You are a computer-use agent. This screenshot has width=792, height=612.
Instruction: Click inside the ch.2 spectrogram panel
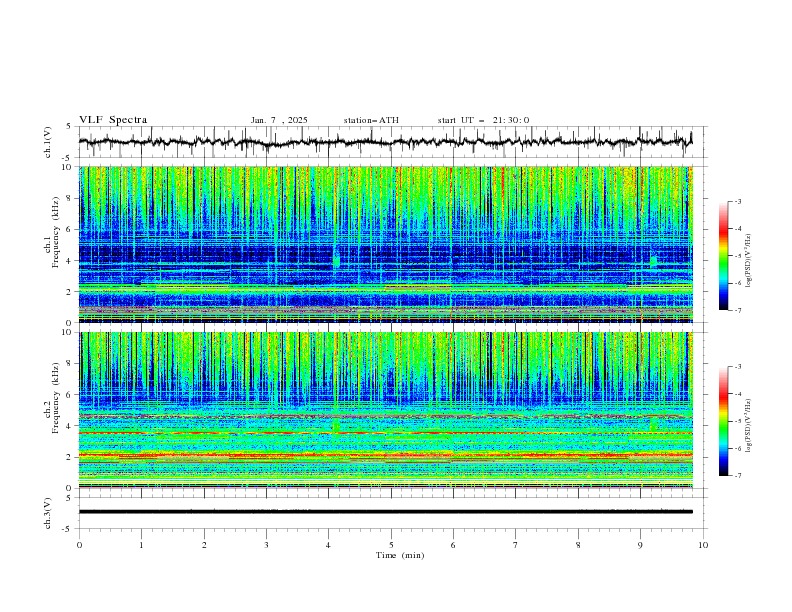click(386, 410)
